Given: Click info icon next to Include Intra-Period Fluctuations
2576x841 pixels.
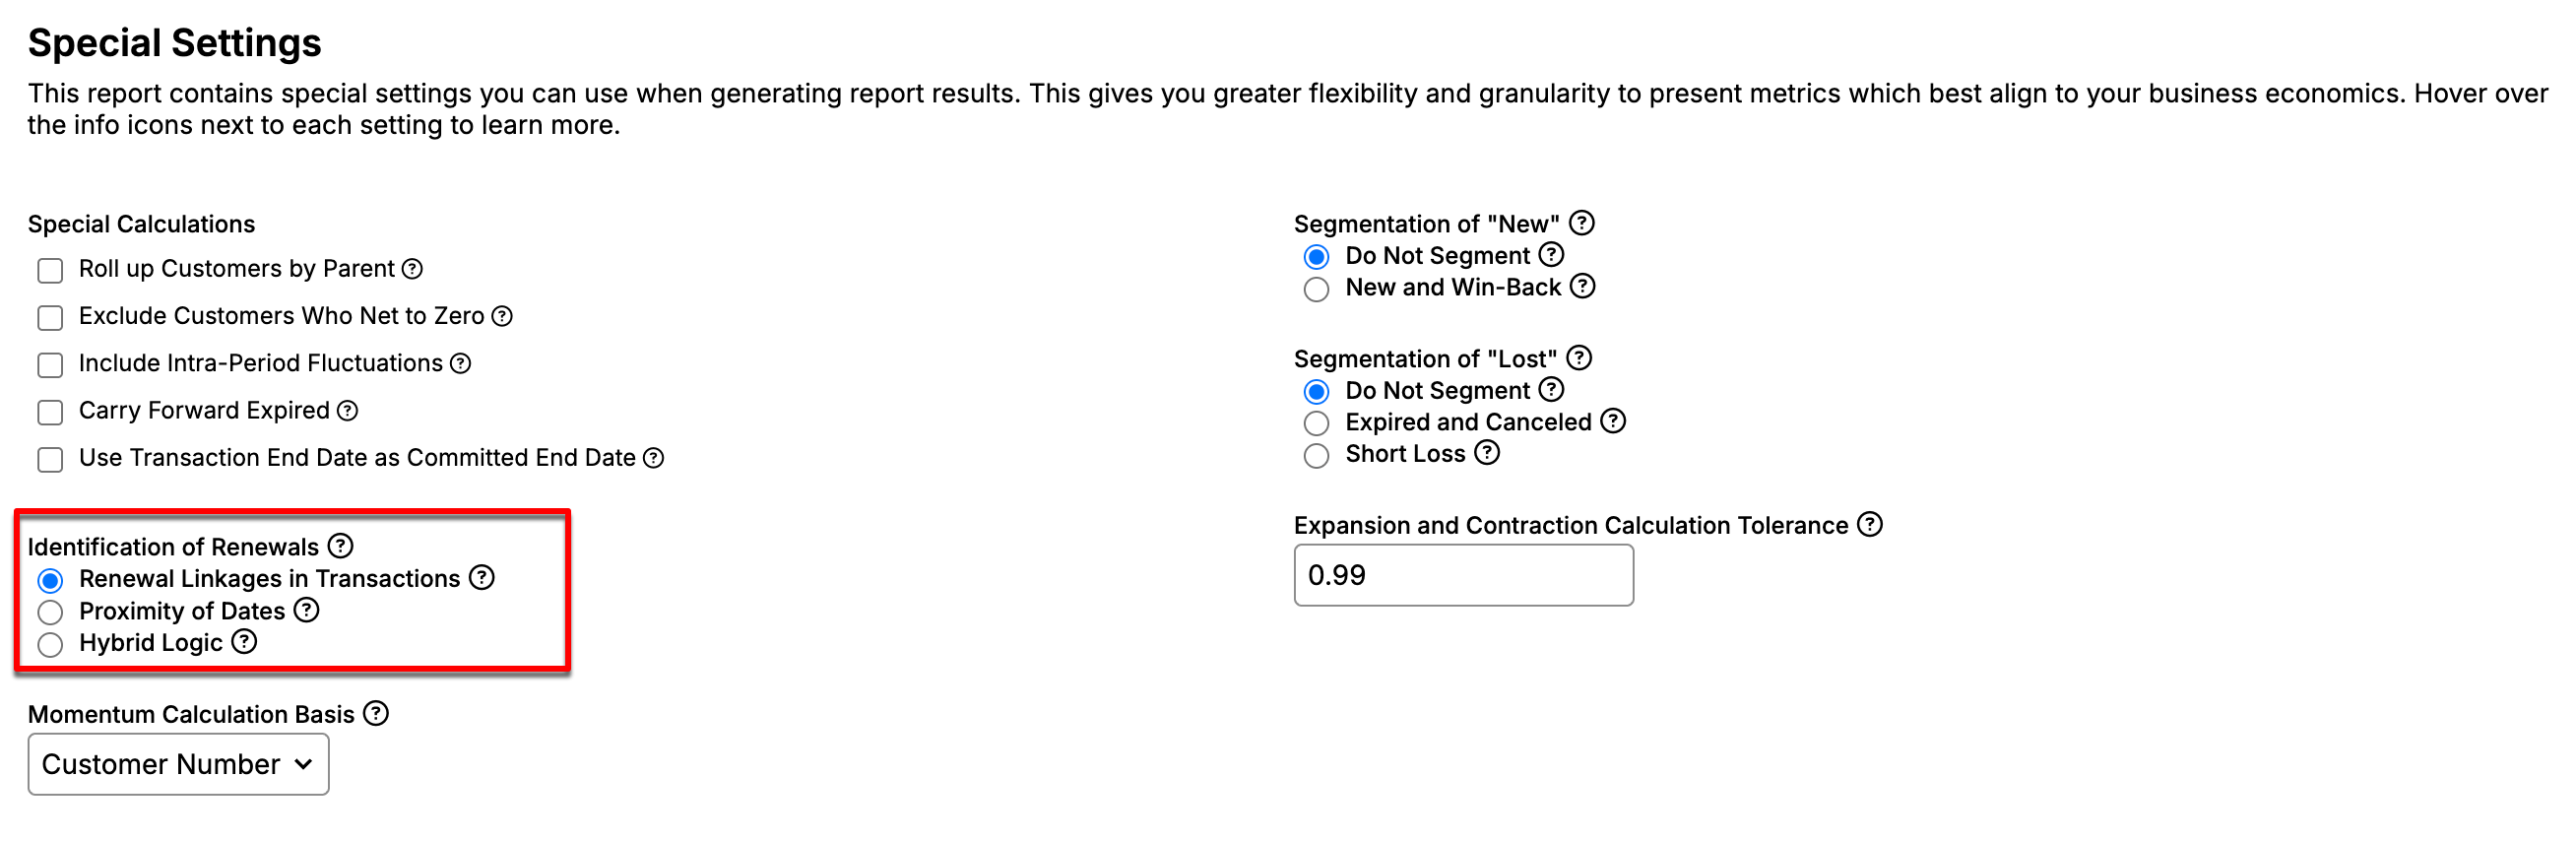Looking at the screenshot, I should (x=460, y=364).
